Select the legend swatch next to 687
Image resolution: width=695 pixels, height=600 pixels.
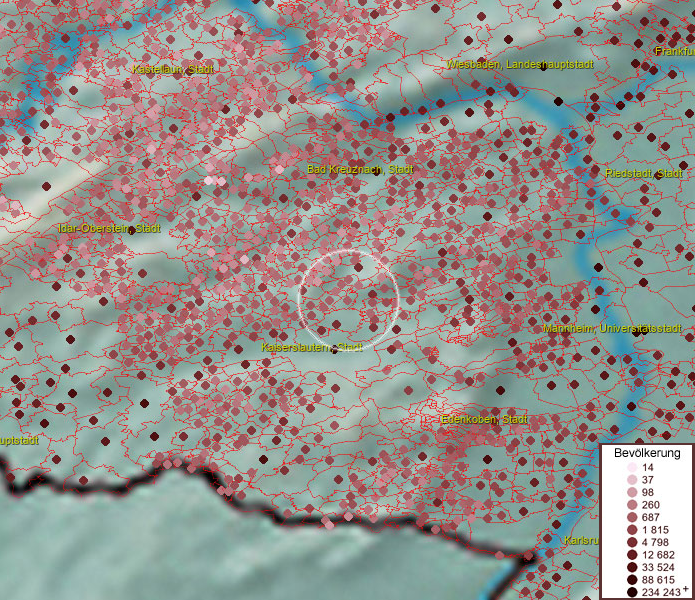[632, 517]
